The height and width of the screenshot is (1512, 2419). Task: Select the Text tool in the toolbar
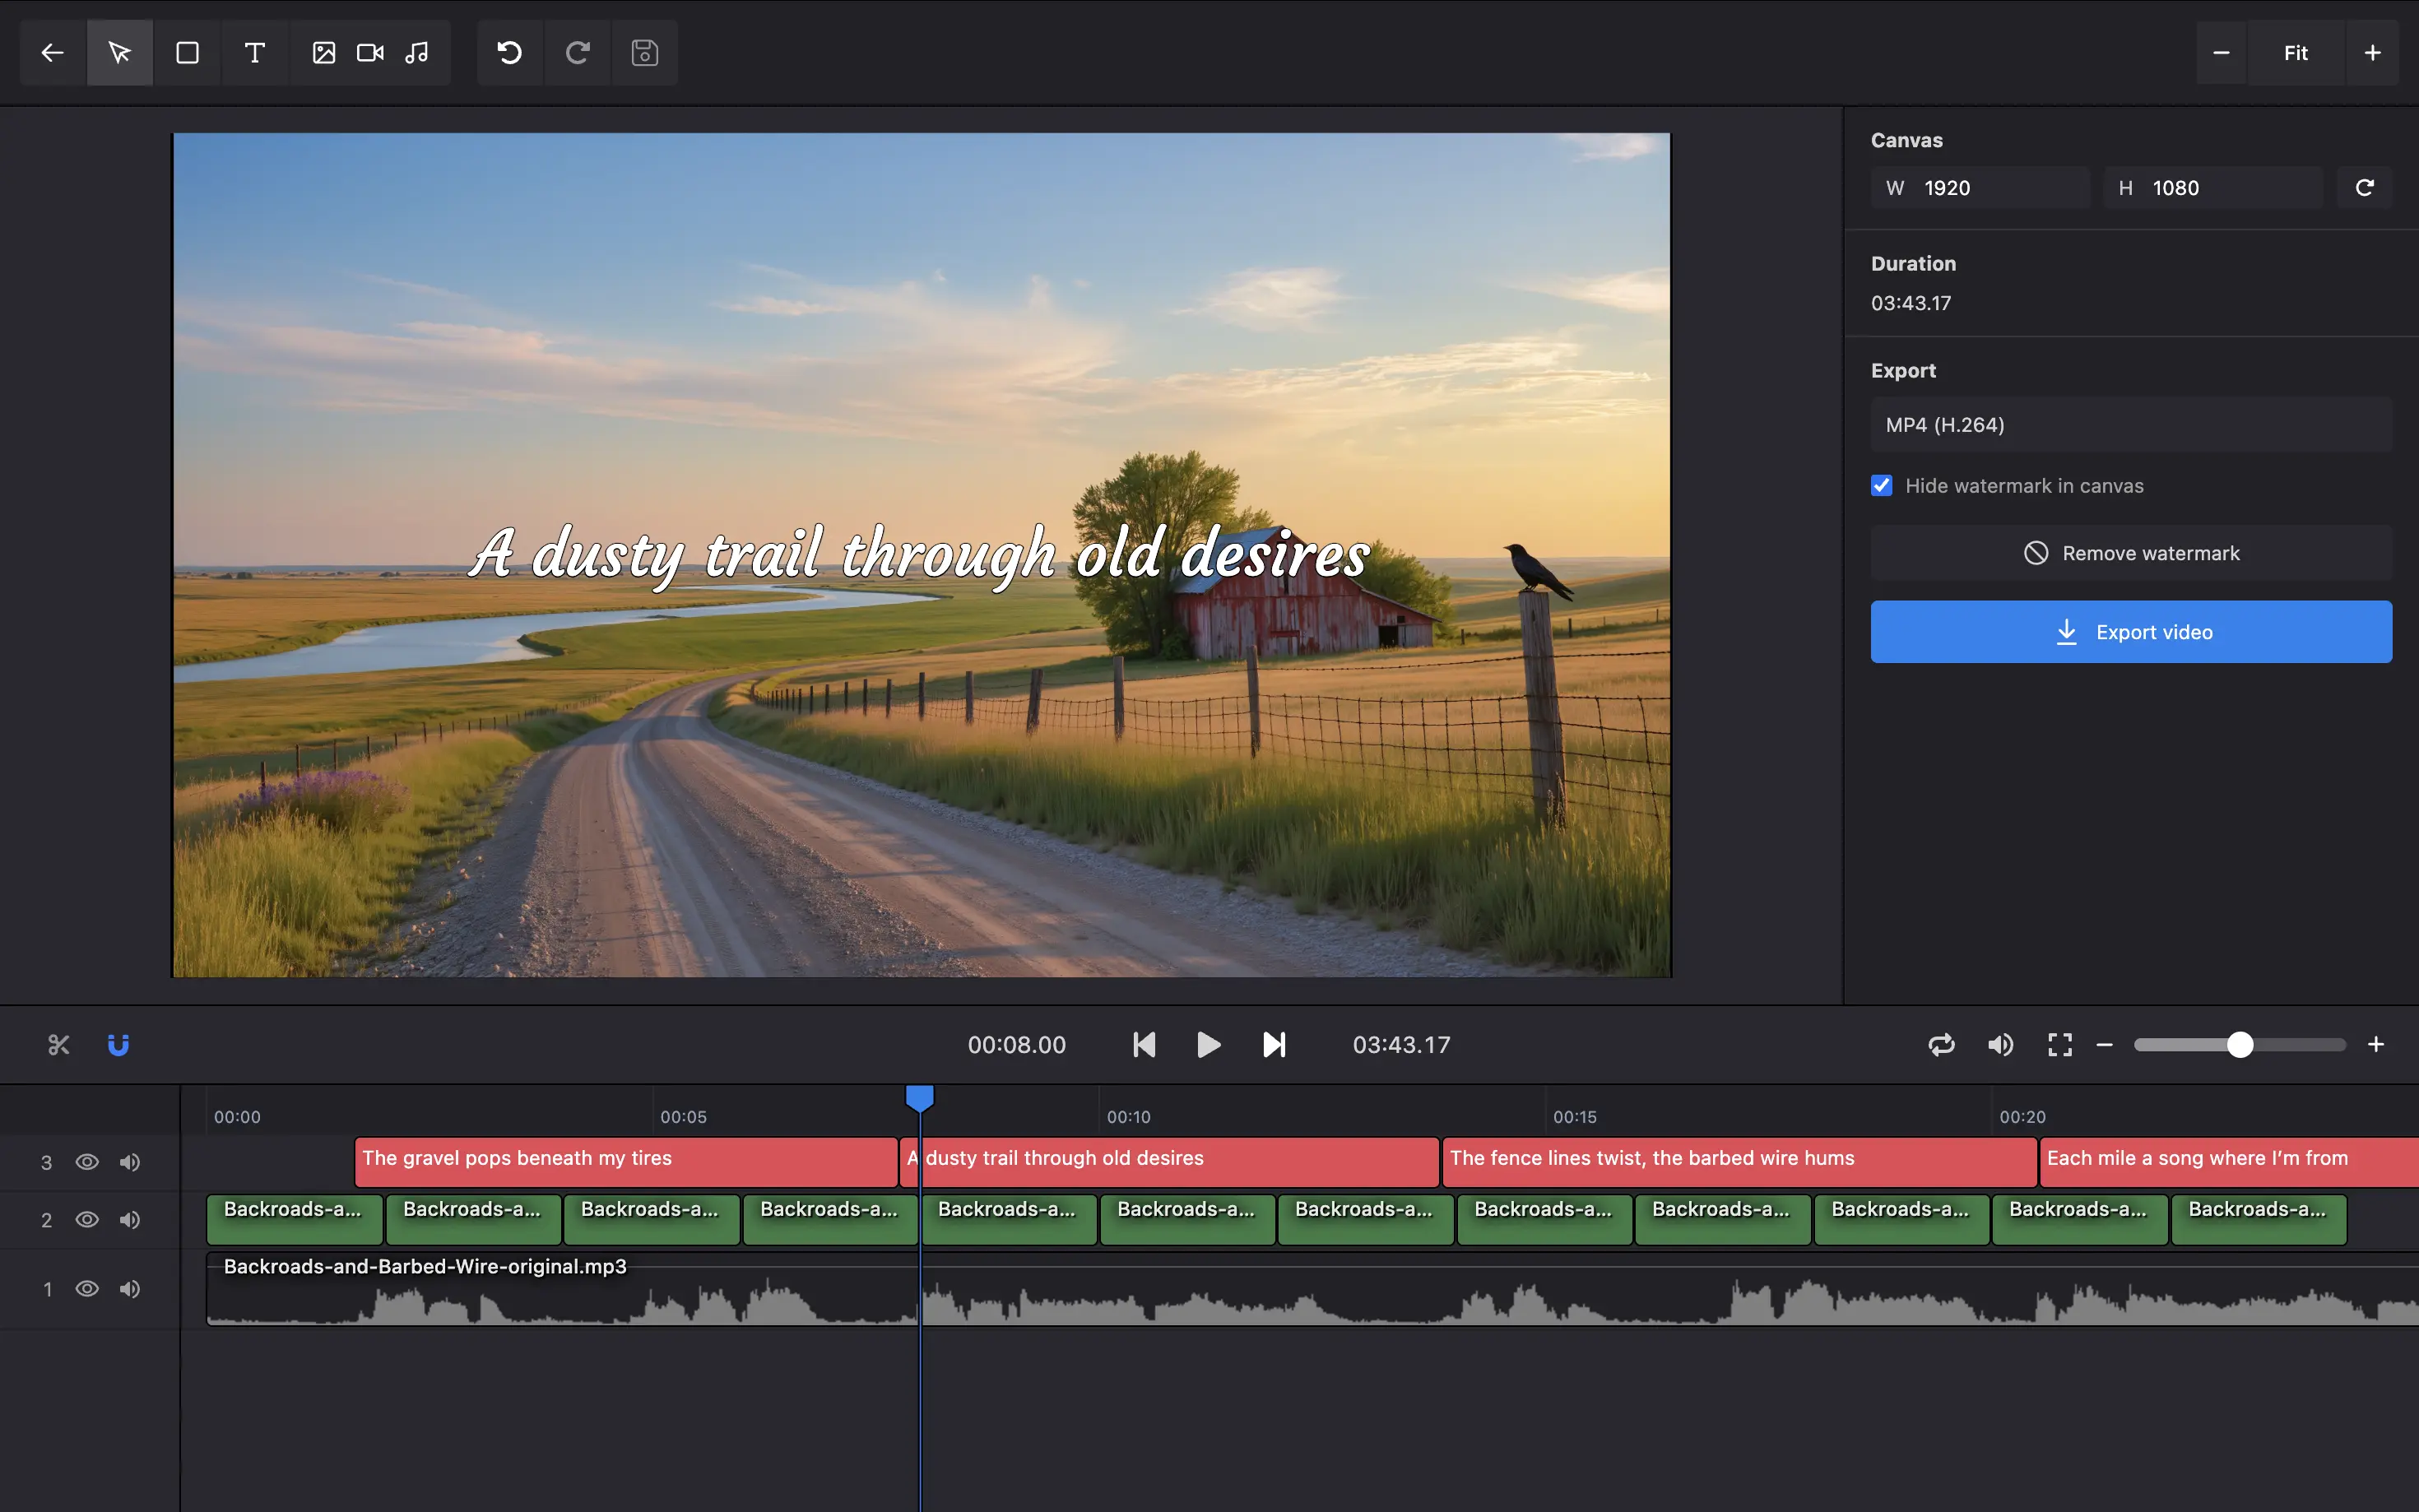(x=254, y=52)
